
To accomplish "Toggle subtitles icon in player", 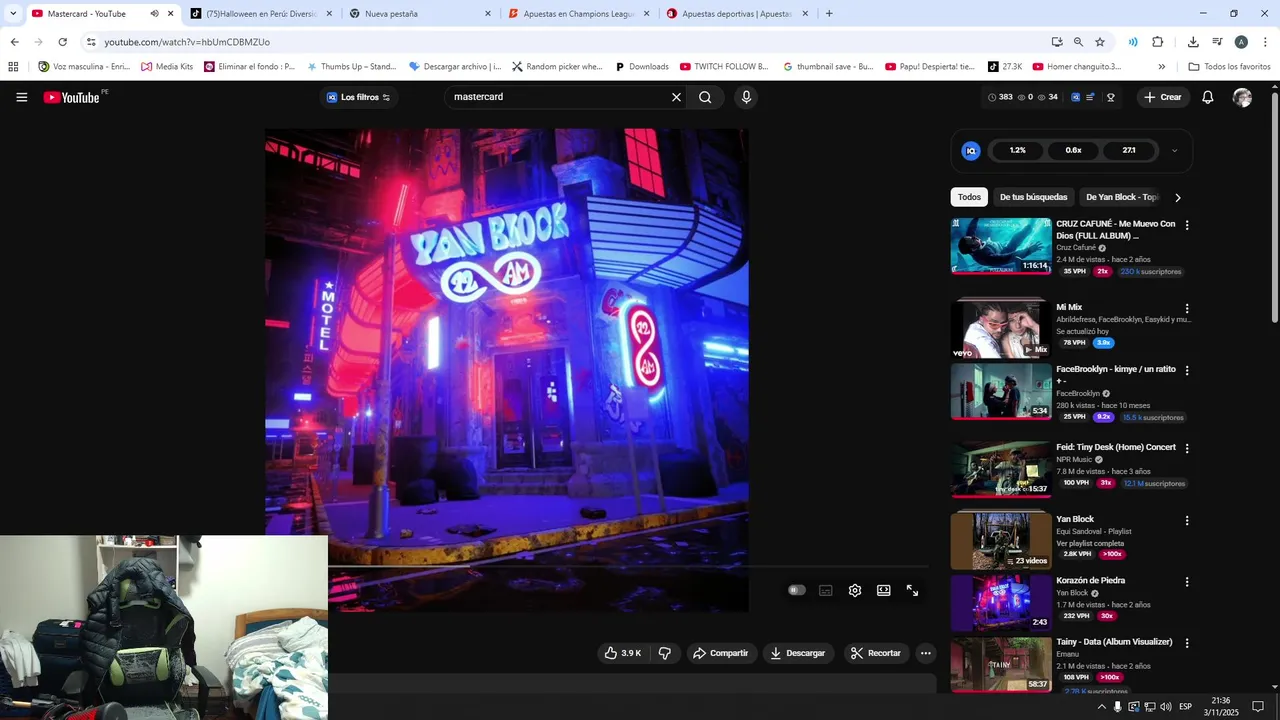I will coord(826,590).
